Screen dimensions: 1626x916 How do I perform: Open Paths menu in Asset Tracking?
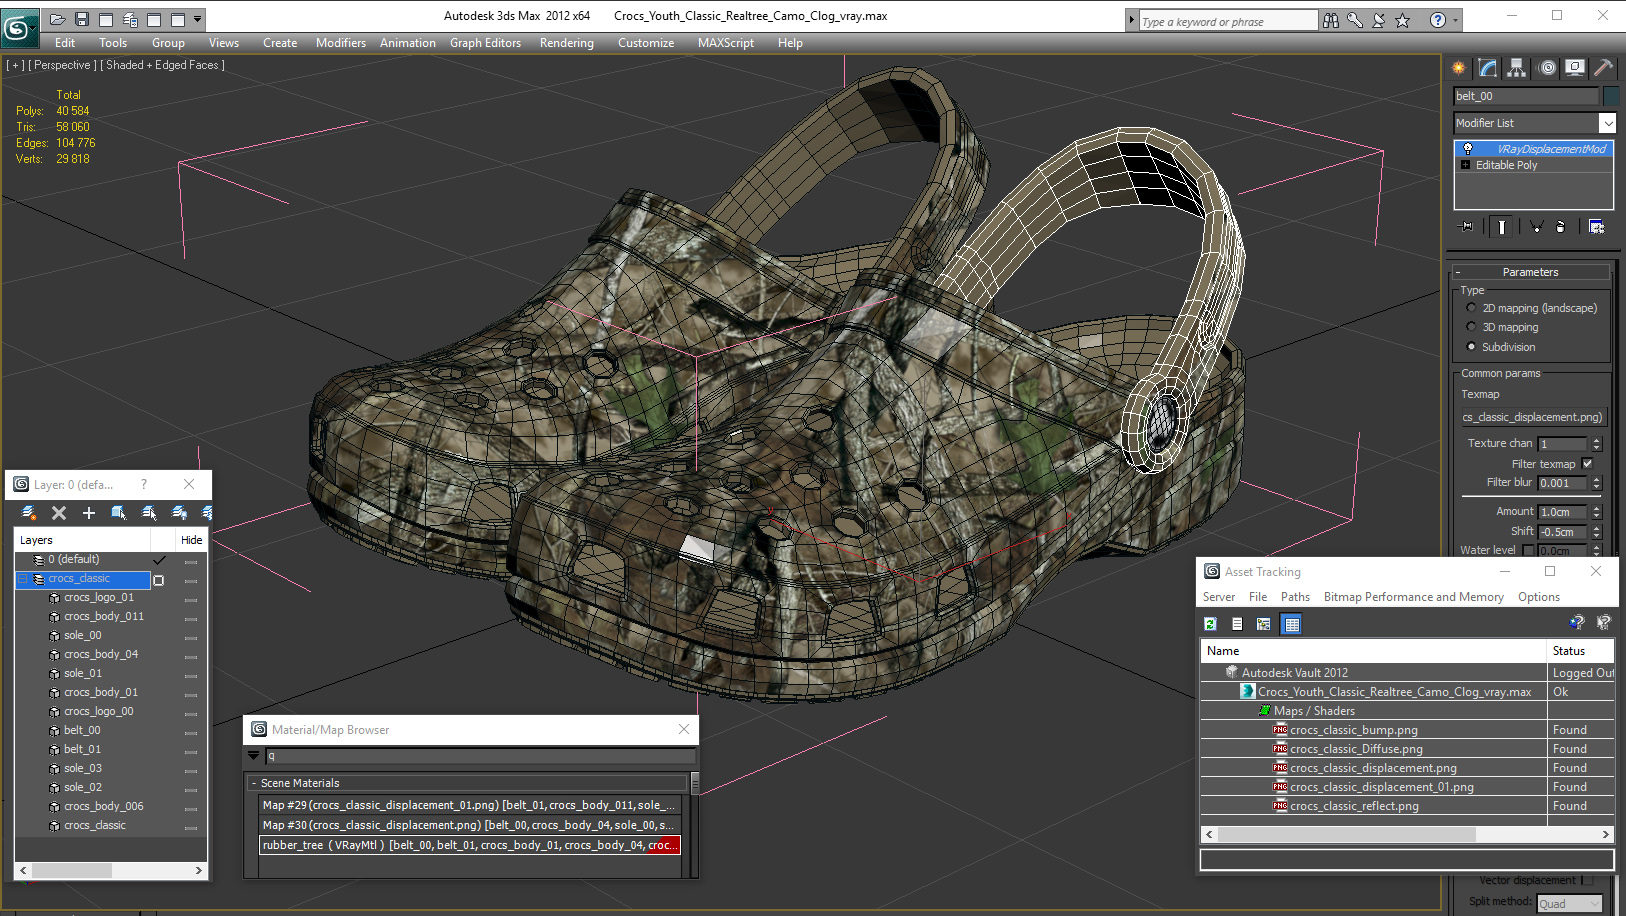coord(1295,597)
